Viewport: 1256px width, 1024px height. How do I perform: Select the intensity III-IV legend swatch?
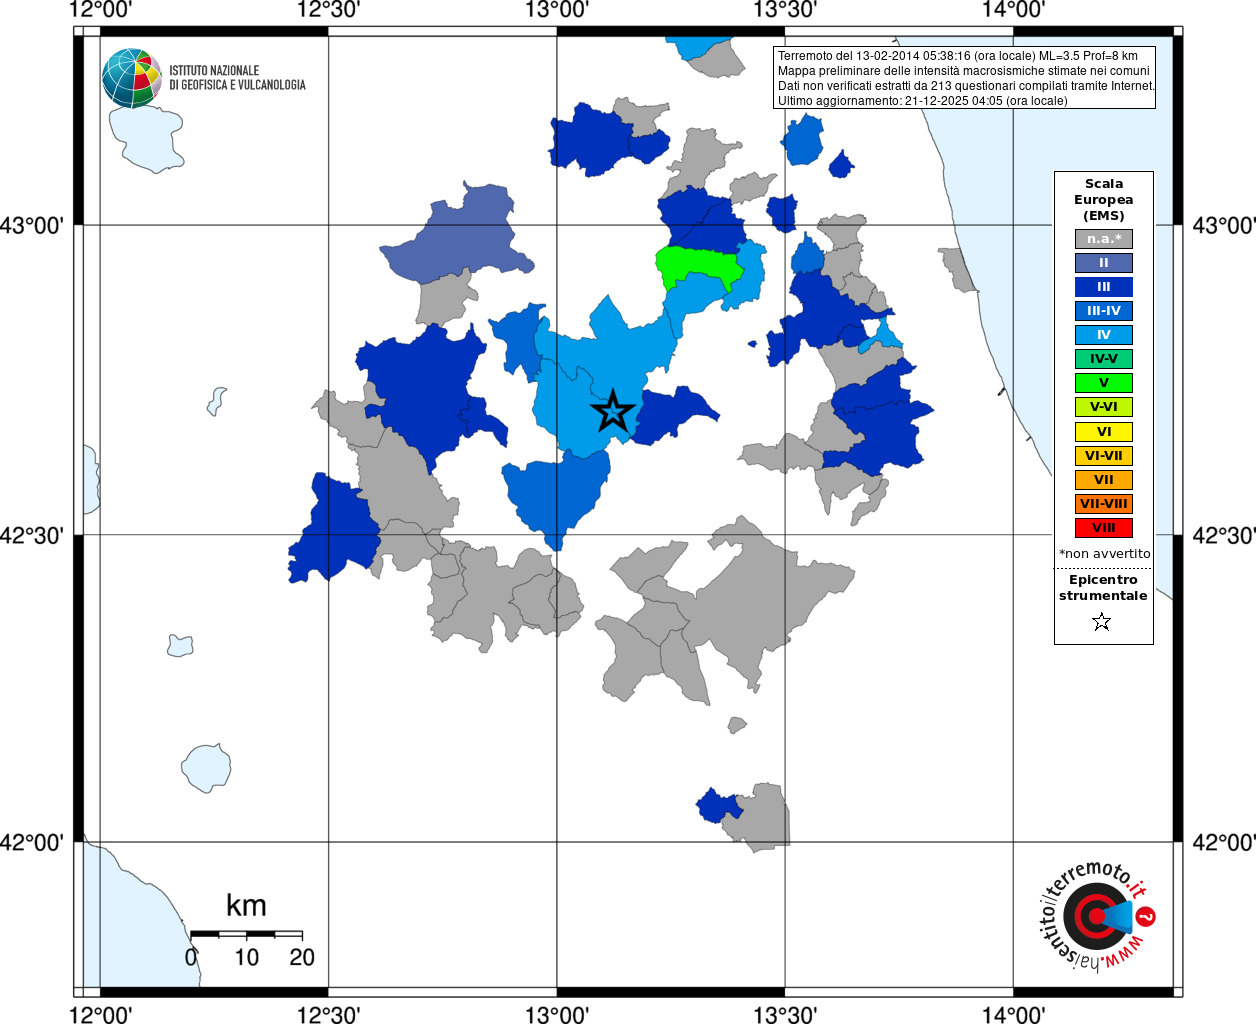click(1104, 311)
